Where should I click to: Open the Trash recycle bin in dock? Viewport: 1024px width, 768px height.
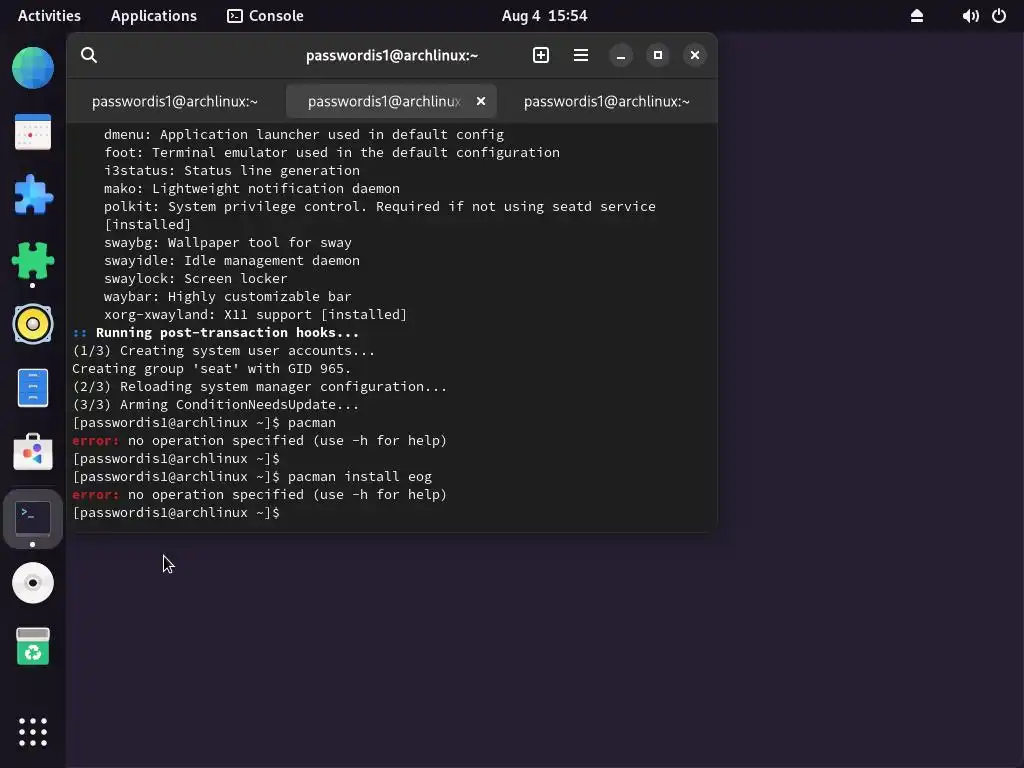[33, 647]
